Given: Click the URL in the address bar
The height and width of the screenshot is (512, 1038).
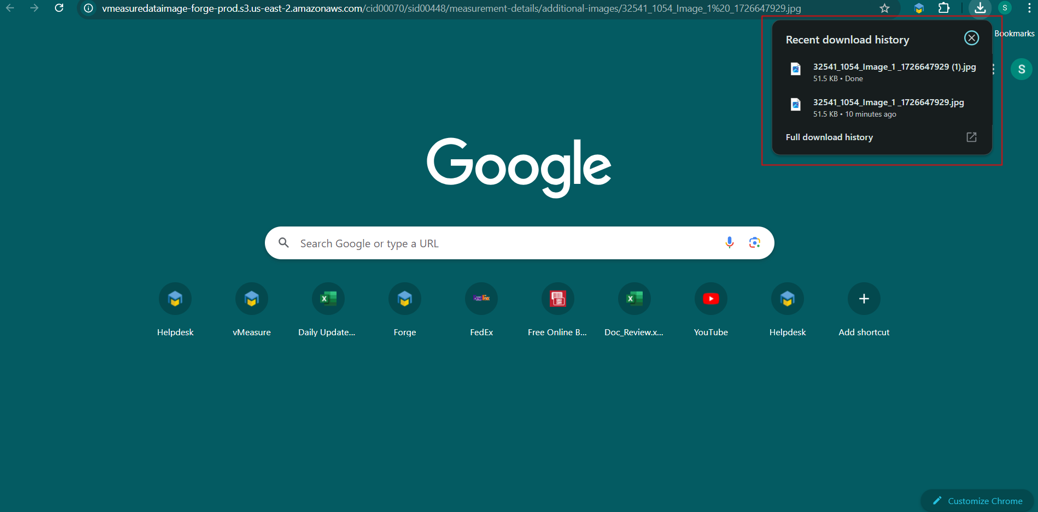Looking at the screenshot, I should [x=451, y=8].
